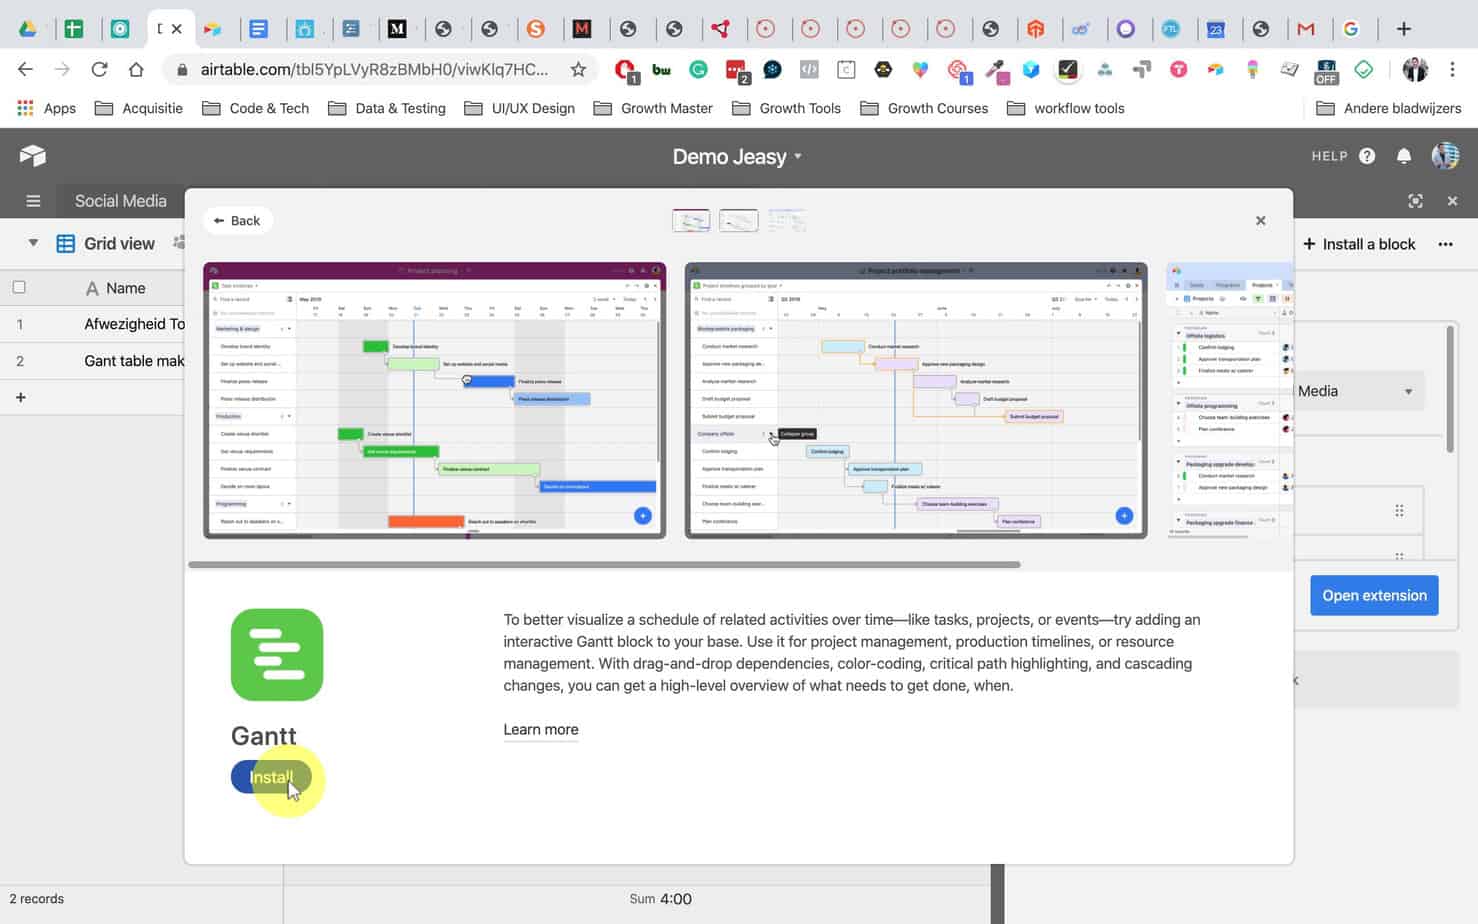Image resolution: width=1478 pixels, height=924 pixels.
Task: Open the Learn more link
Action: [541, 729]
